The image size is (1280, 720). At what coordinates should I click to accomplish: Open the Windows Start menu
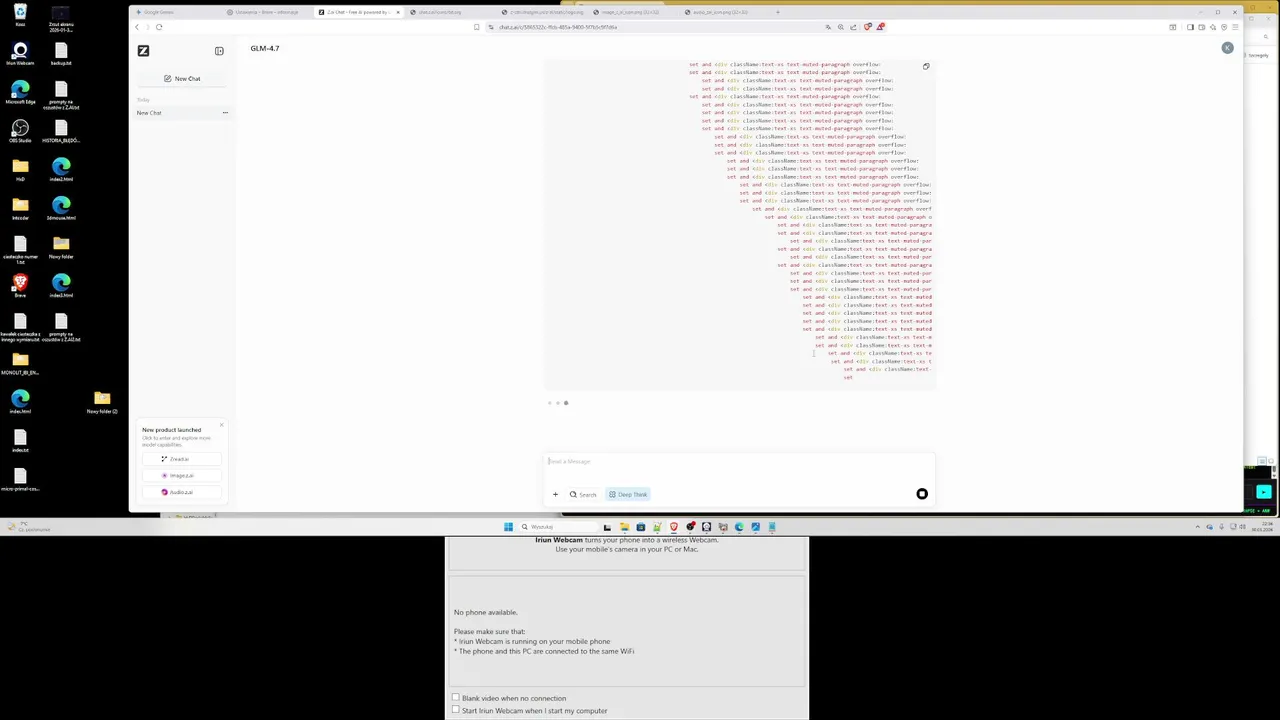[x=508, y=527]
